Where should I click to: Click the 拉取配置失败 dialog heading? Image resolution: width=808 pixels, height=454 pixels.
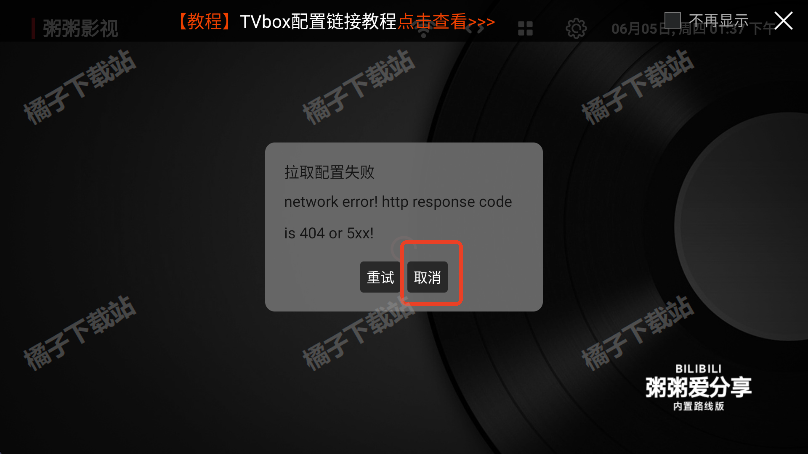tap(329, 172)
